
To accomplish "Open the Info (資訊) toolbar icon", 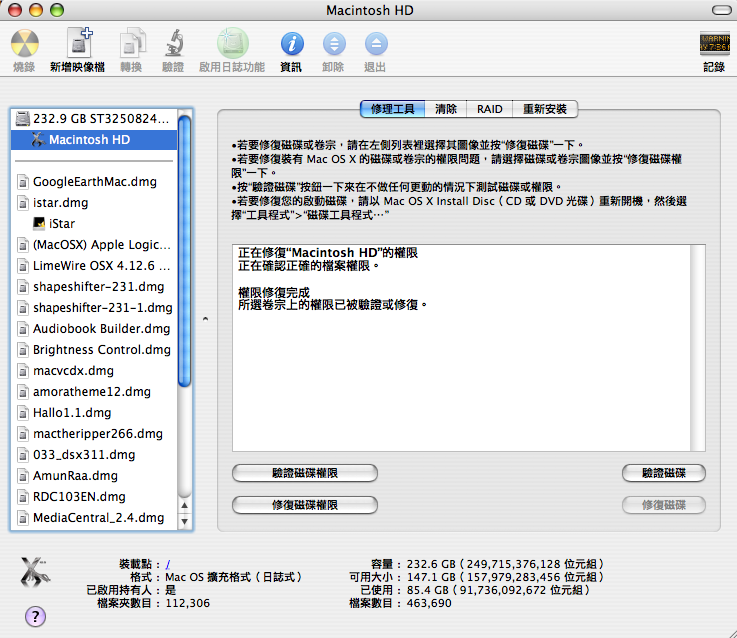I will 292,44.
